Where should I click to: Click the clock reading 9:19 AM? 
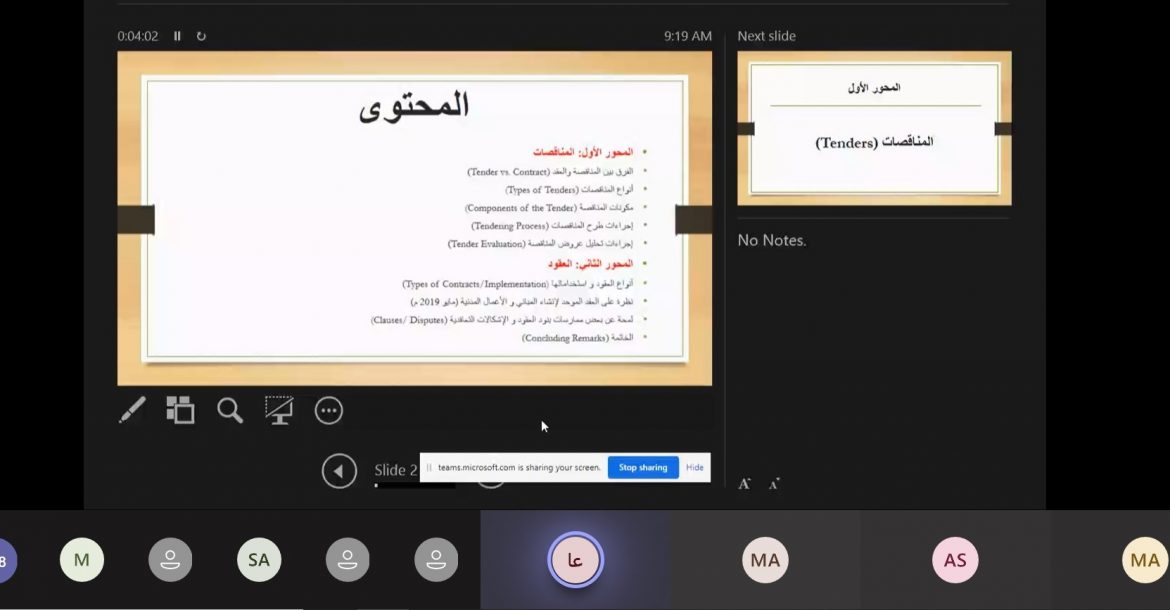pos(687,36)
